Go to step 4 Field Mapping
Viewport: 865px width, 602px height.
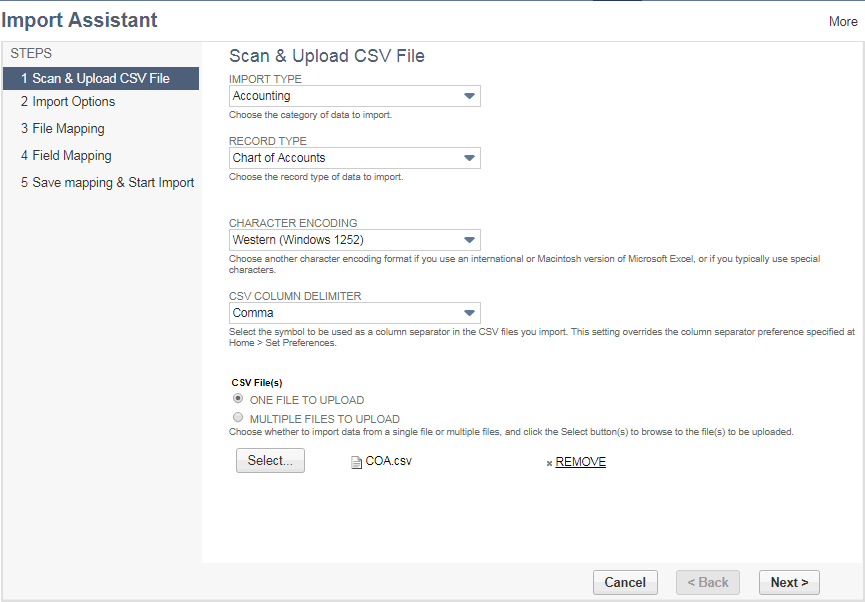pos(65,155)
